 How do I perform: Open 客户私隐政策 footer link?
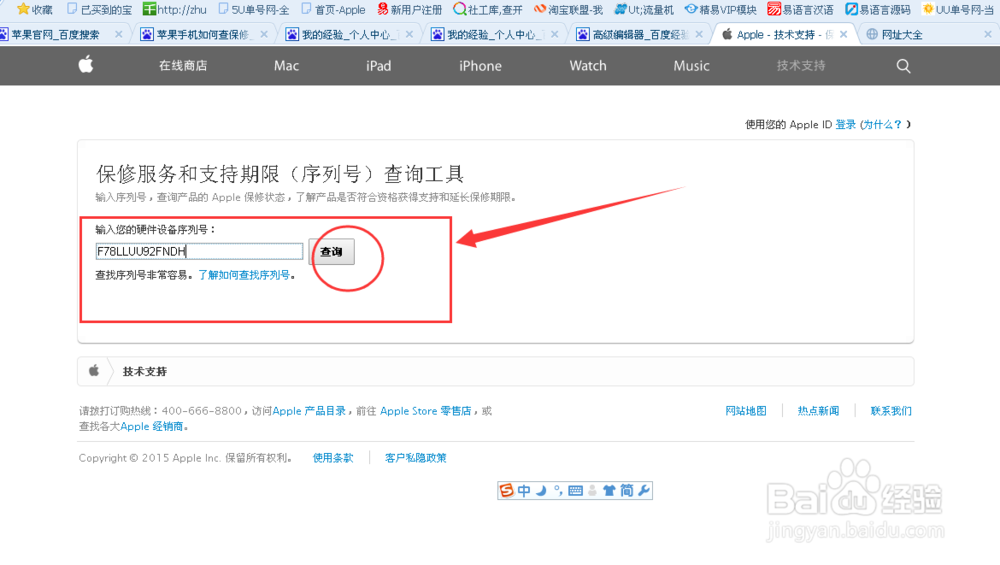[x=415, y=458]
